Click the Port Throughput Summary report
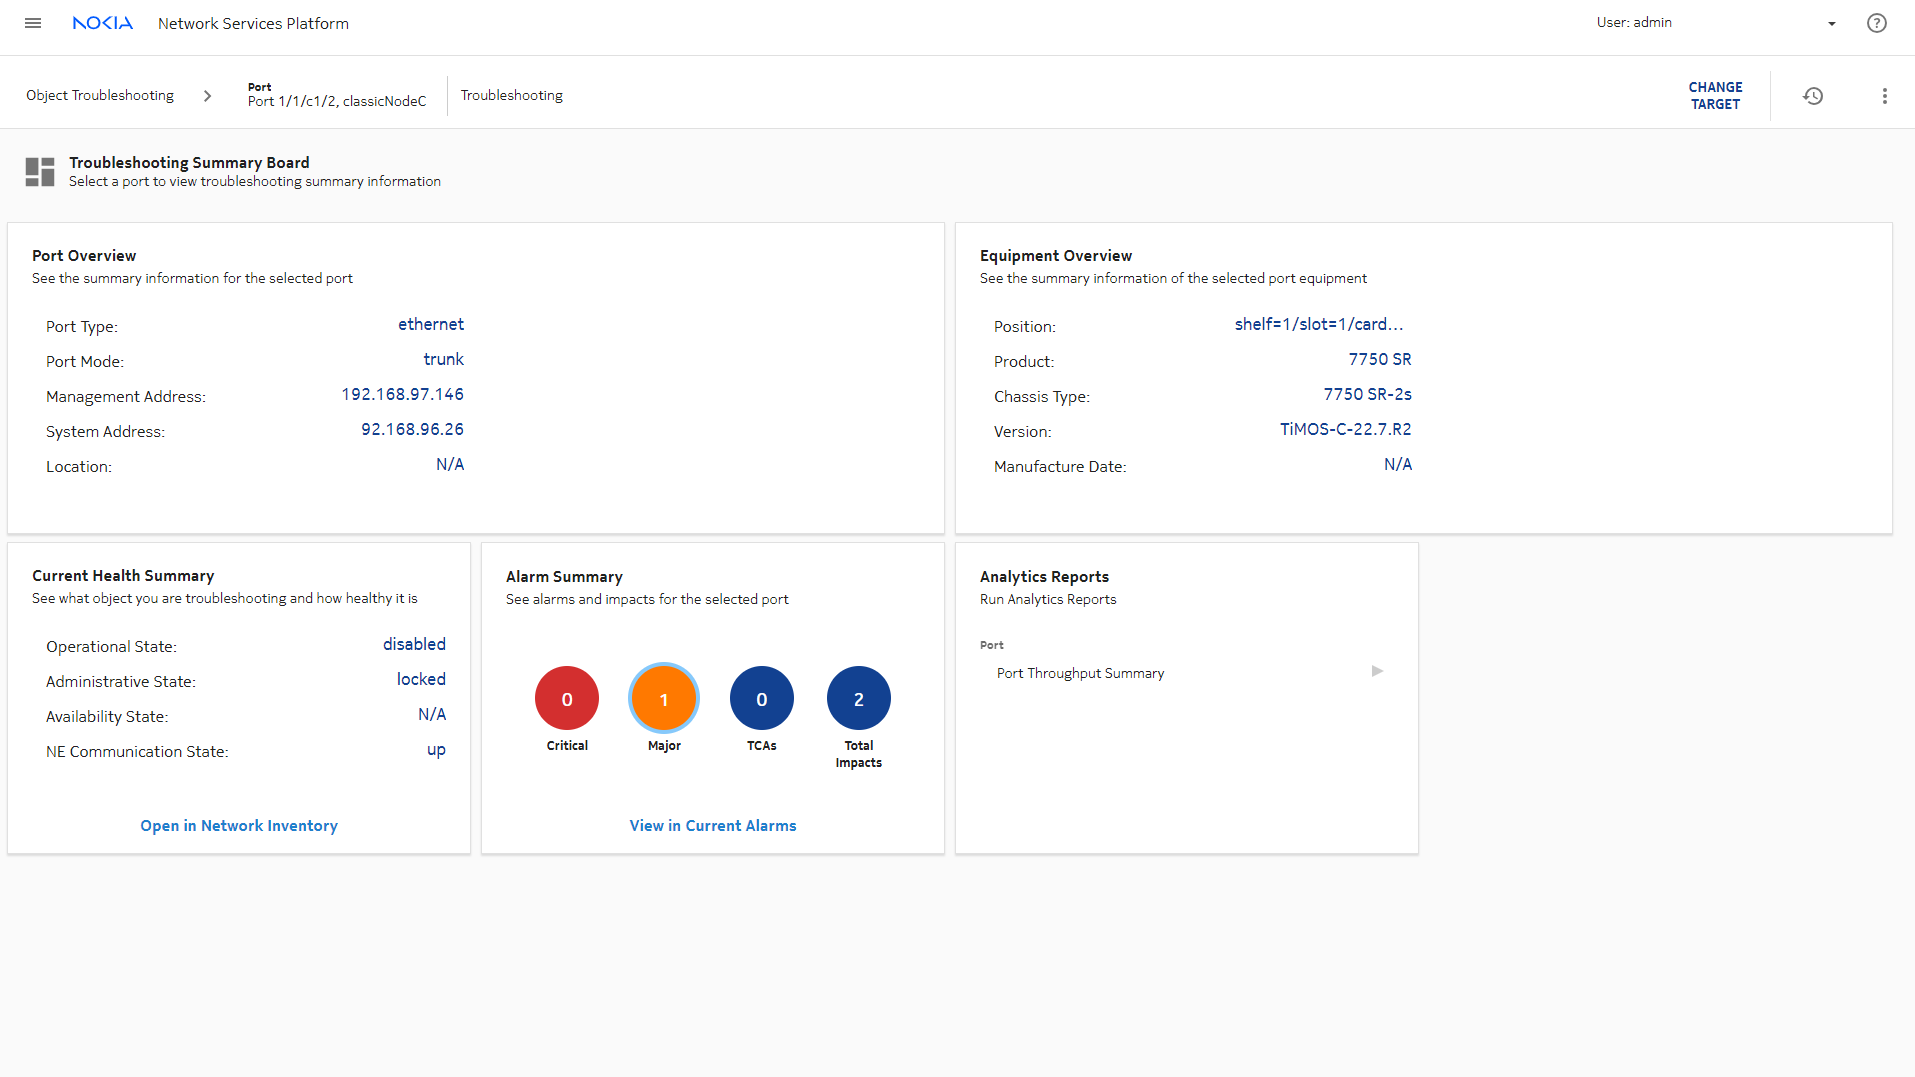 tap(1080, 674)
